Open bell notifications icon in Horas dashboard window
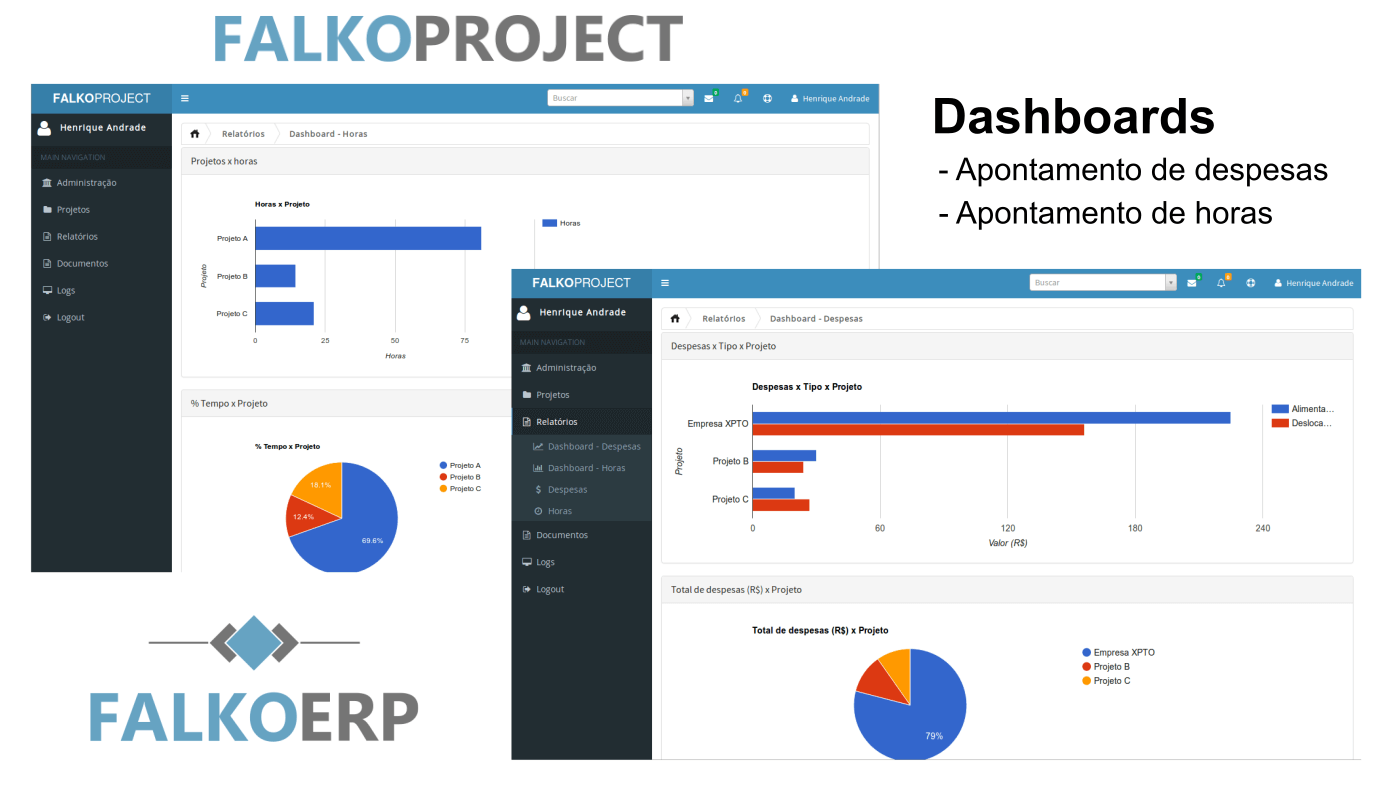The height and width of the screenshot is (788, 1400). click(738, 98)
